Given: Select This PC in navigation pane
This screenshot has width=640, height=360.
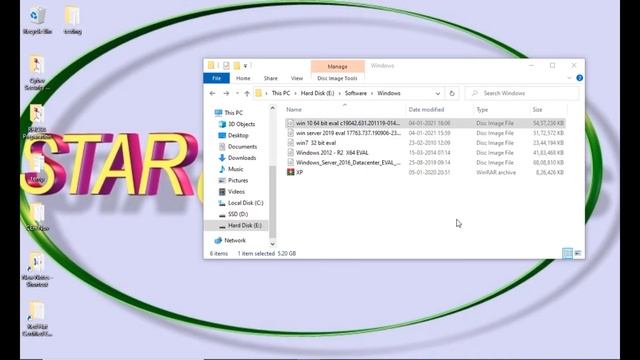Looking at the screenshot, I should 233,113.
